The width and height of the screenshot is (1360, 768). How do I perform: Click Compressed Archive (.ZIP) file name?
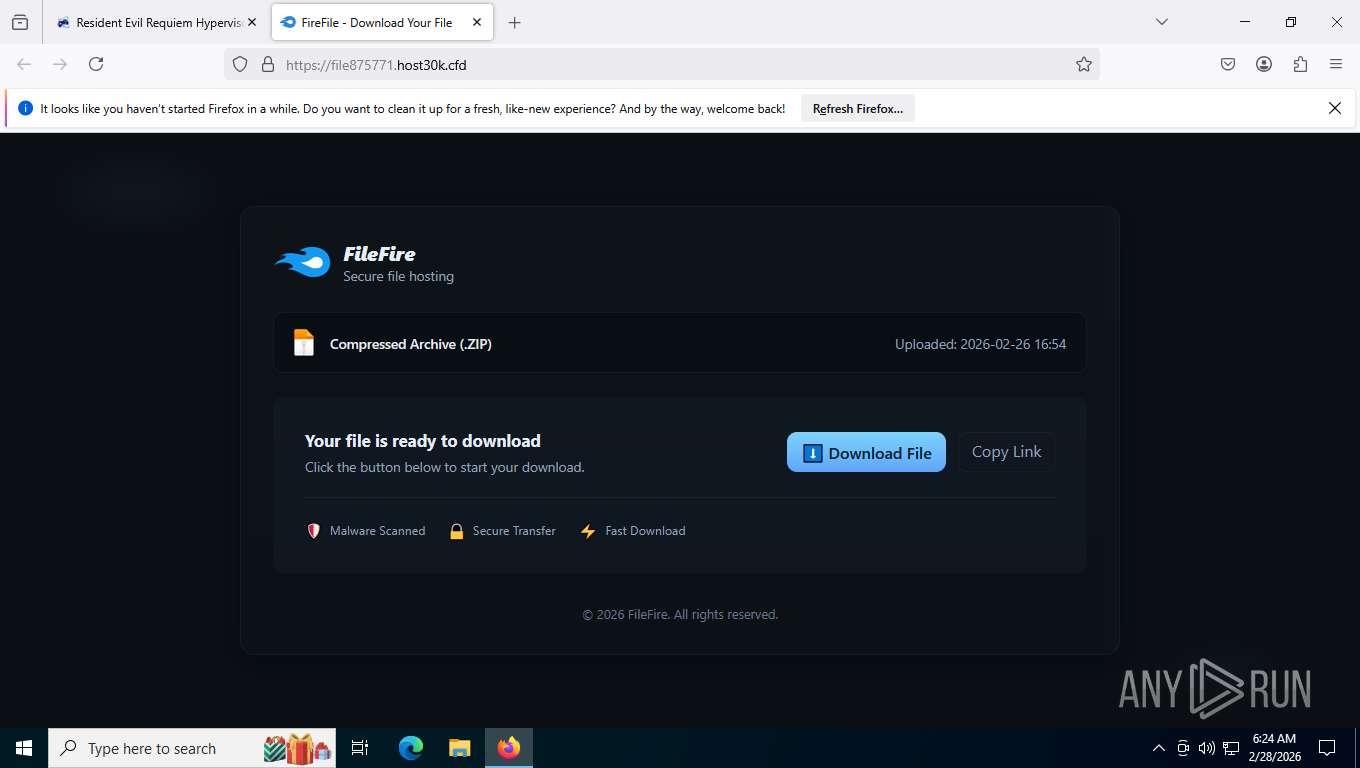[411, 344]
